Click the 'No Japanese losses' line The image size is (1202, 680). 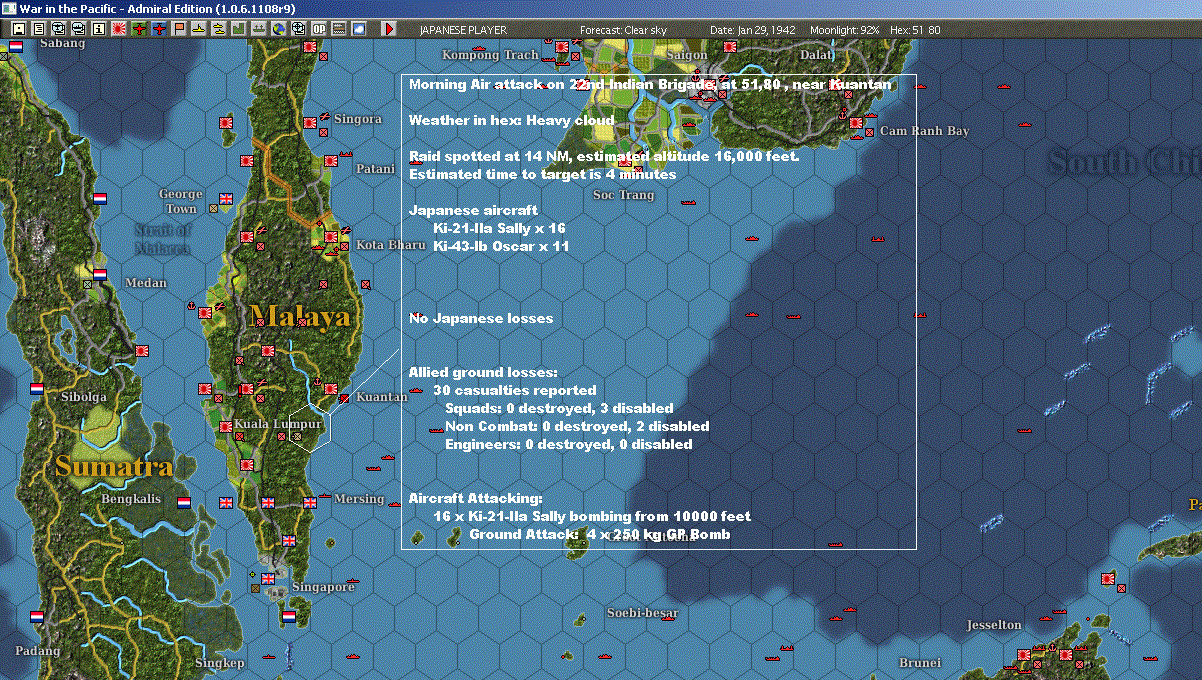click(481, 318)
